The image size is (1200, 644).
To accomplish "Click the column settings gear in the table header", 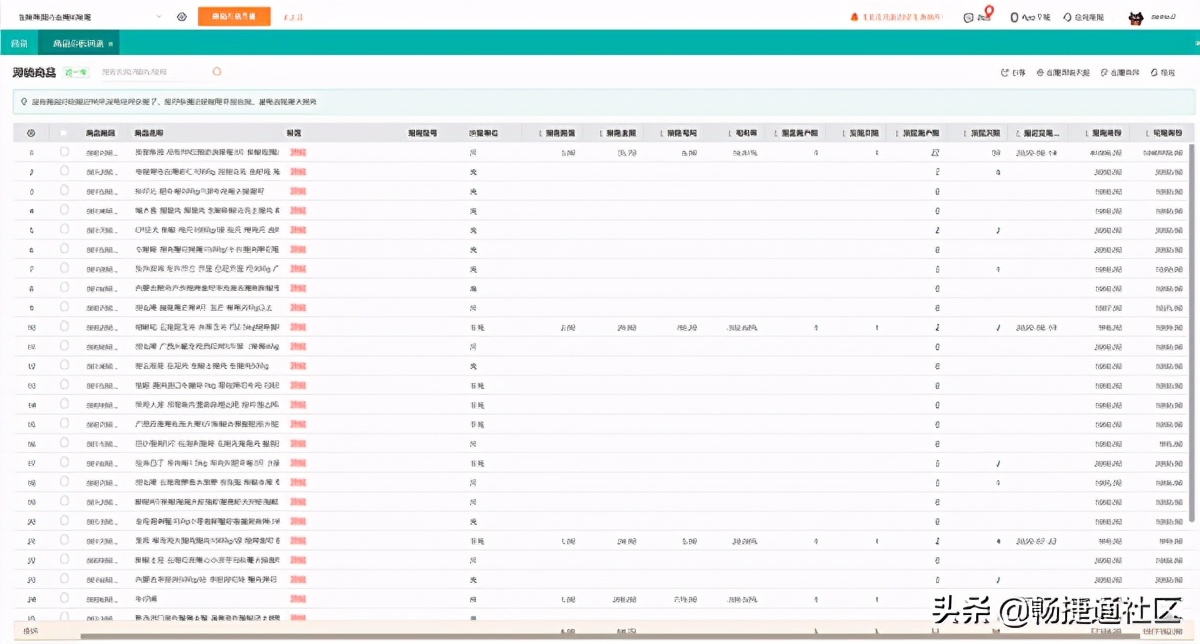I will 31,133.
